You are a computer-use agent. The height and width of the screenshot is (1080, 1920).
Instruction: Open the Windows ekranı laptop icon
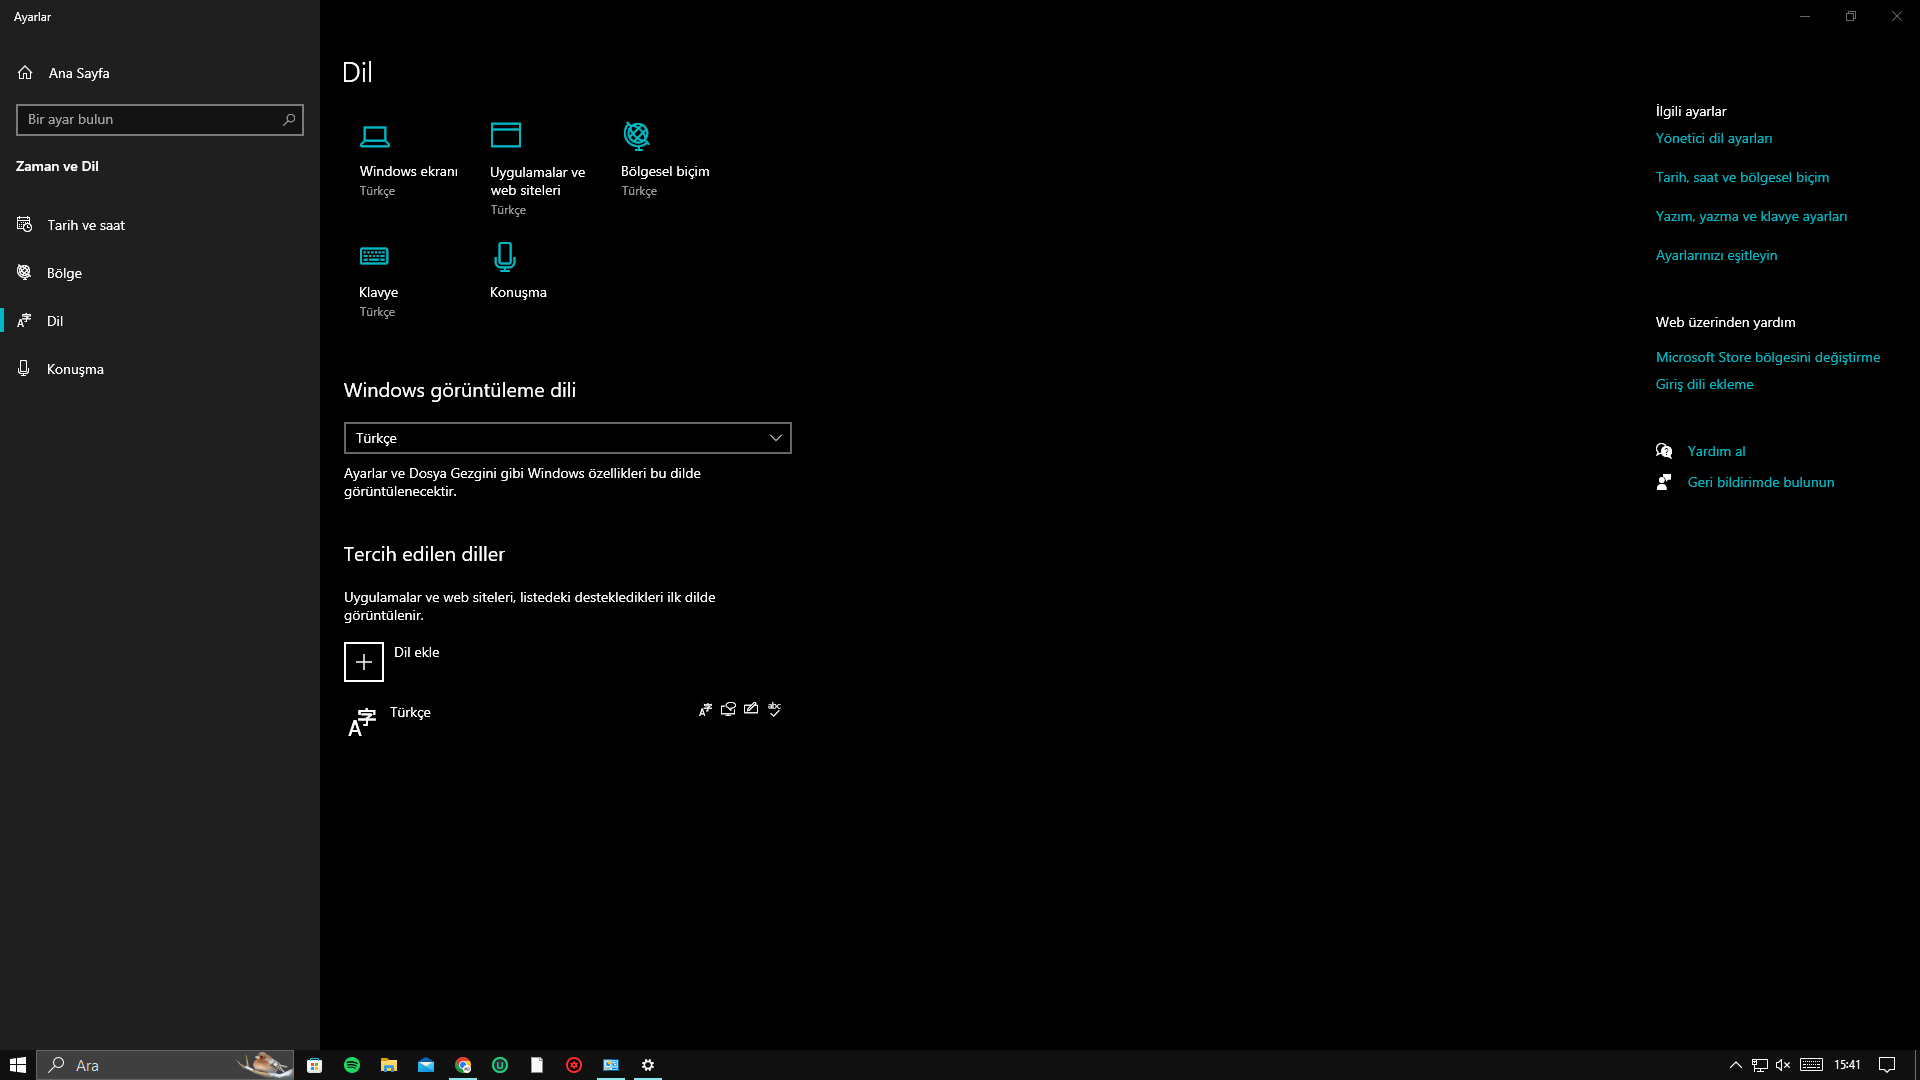click(x=375, y=136)
